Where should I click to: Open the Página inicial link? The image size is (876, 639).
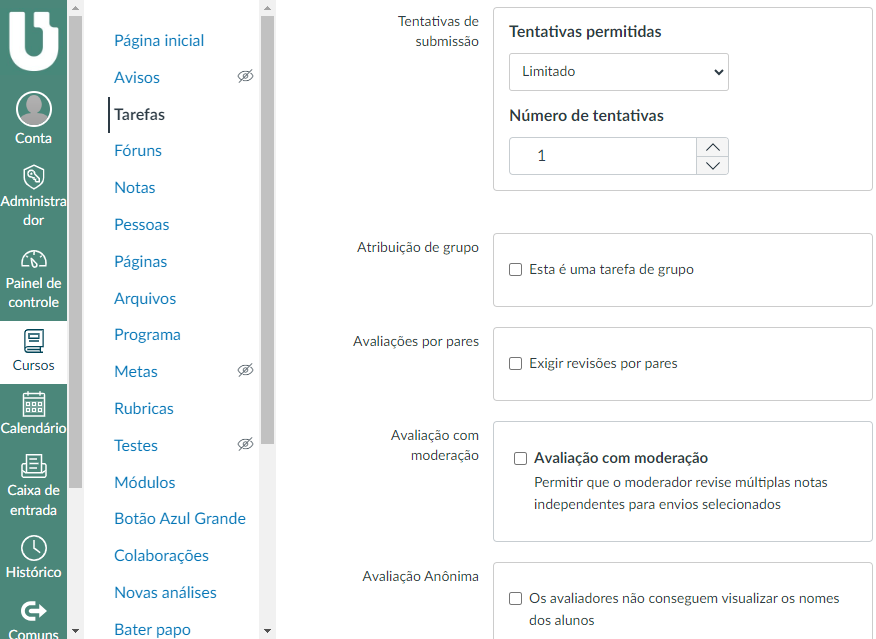159,41
